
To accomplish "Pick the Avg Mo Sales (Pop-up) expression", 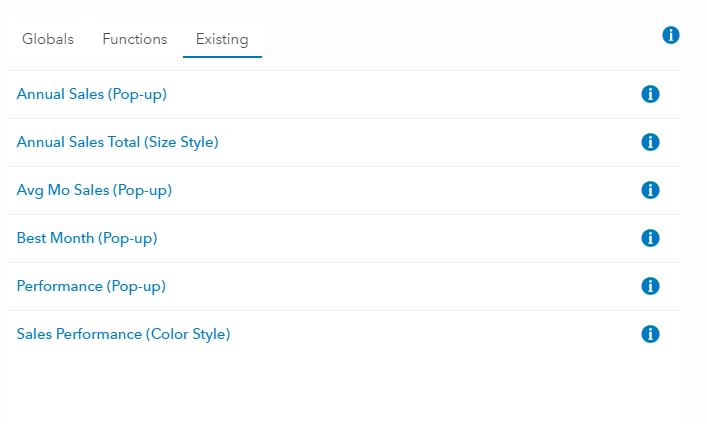I will [94, 190].
